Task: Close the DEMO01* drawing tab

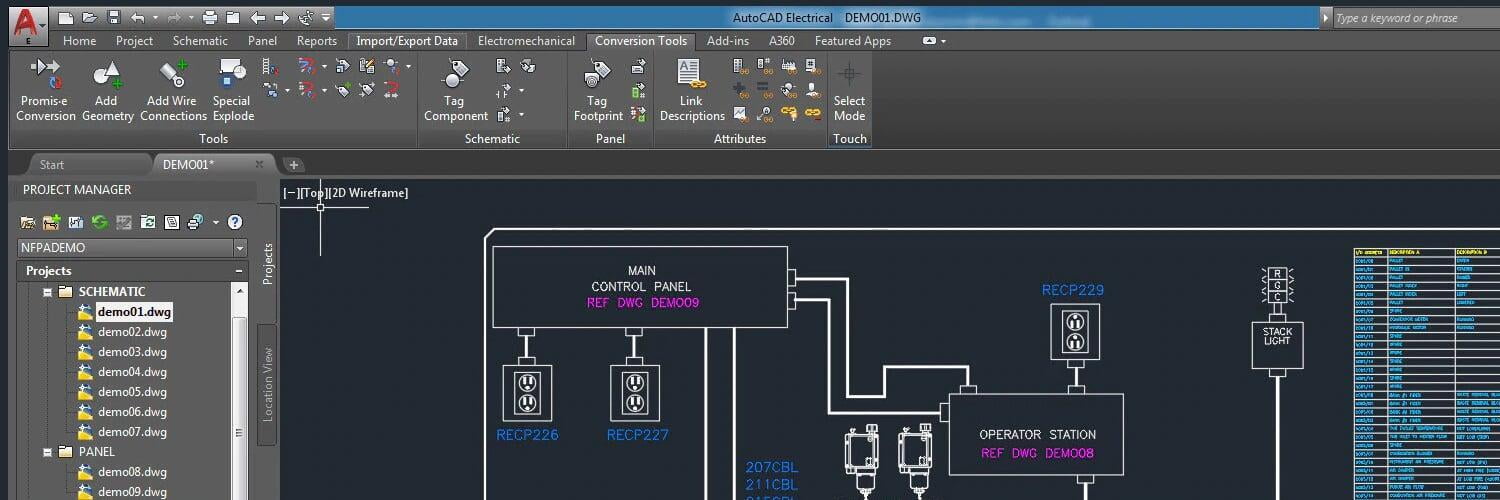Action: [259, 164]
